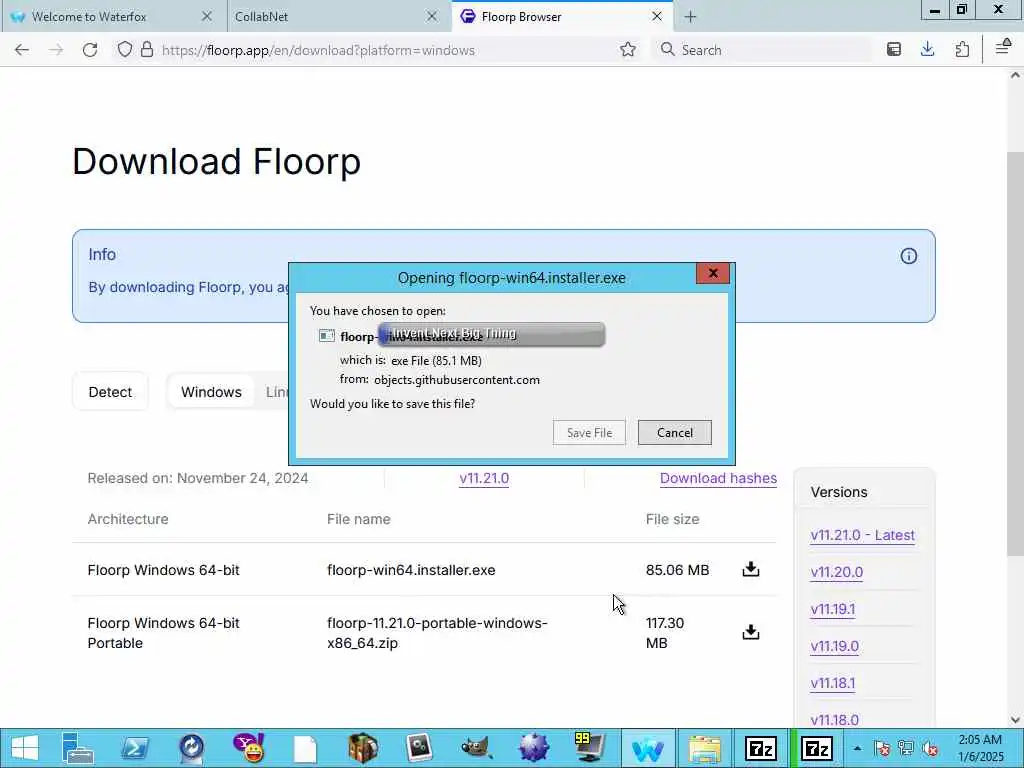1024x768 pixels.
Task: Open the Extensions puzzle icon
Action: (962, 50)
